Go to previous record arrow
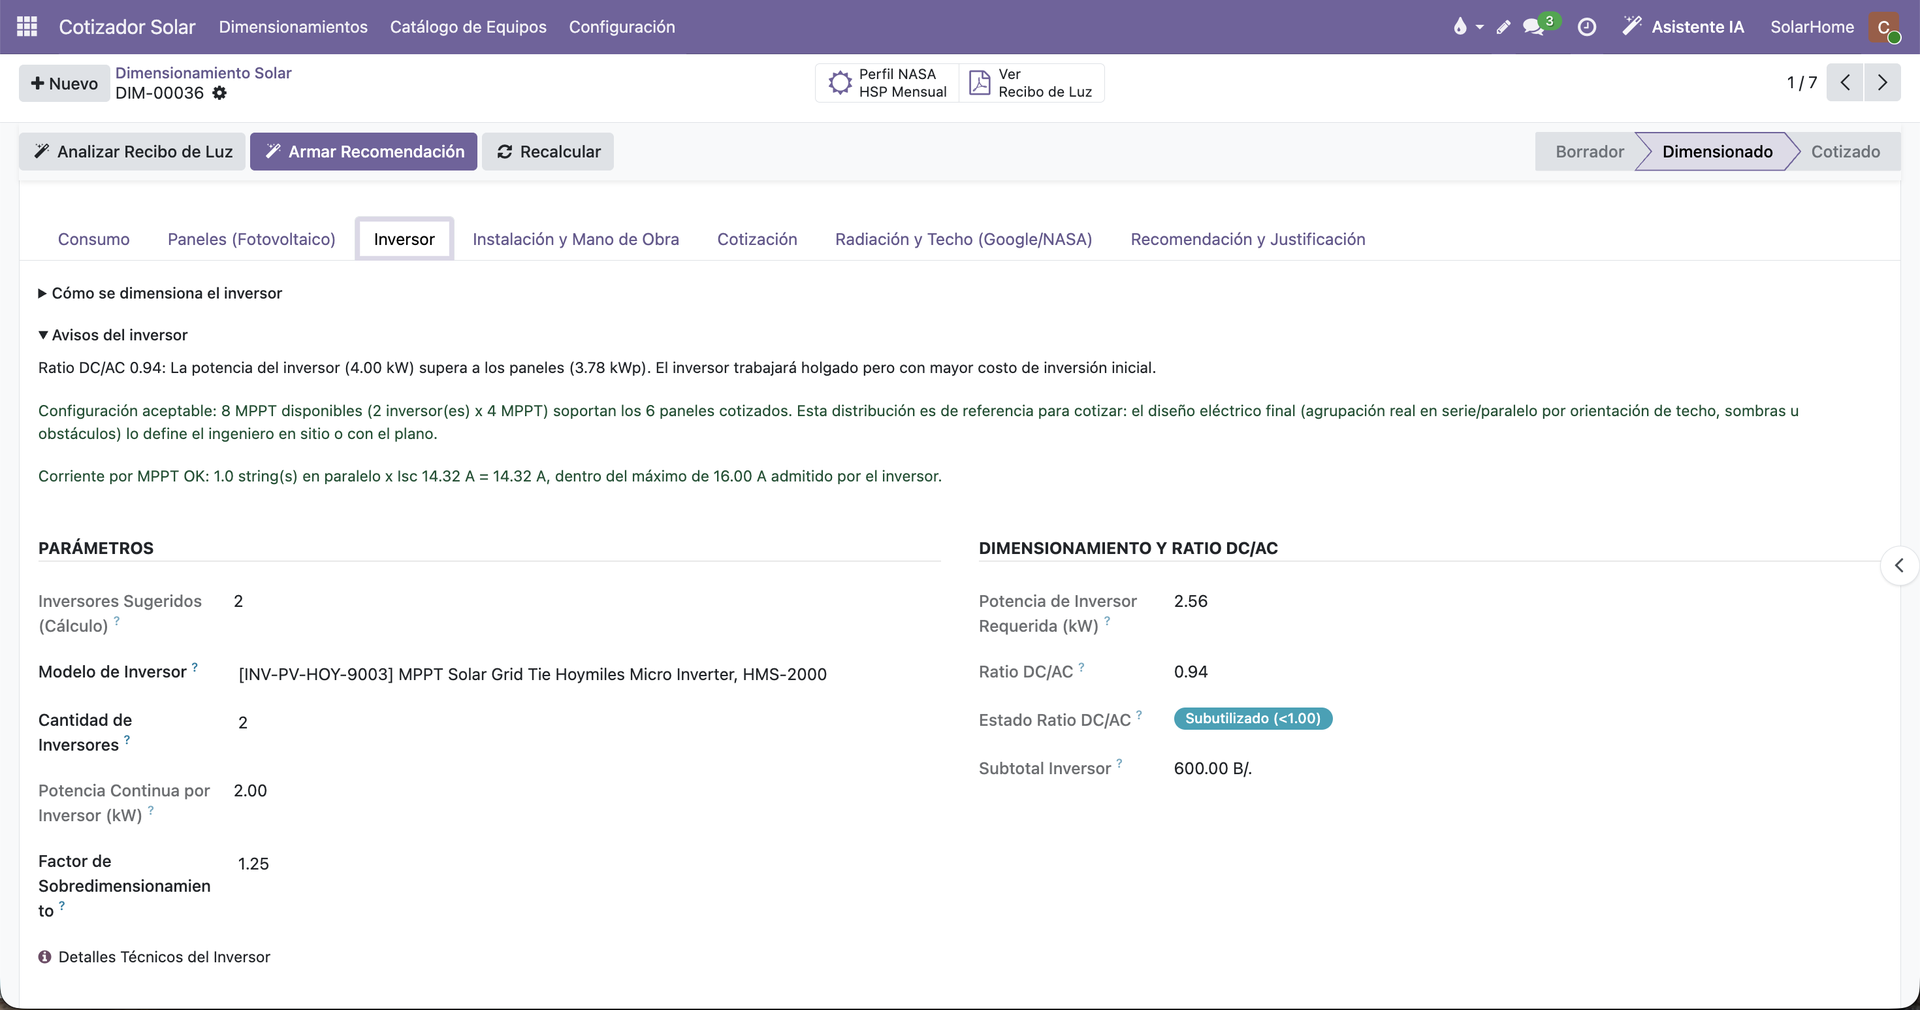Viewport: 1920px width, 1010px height. 1845,83
